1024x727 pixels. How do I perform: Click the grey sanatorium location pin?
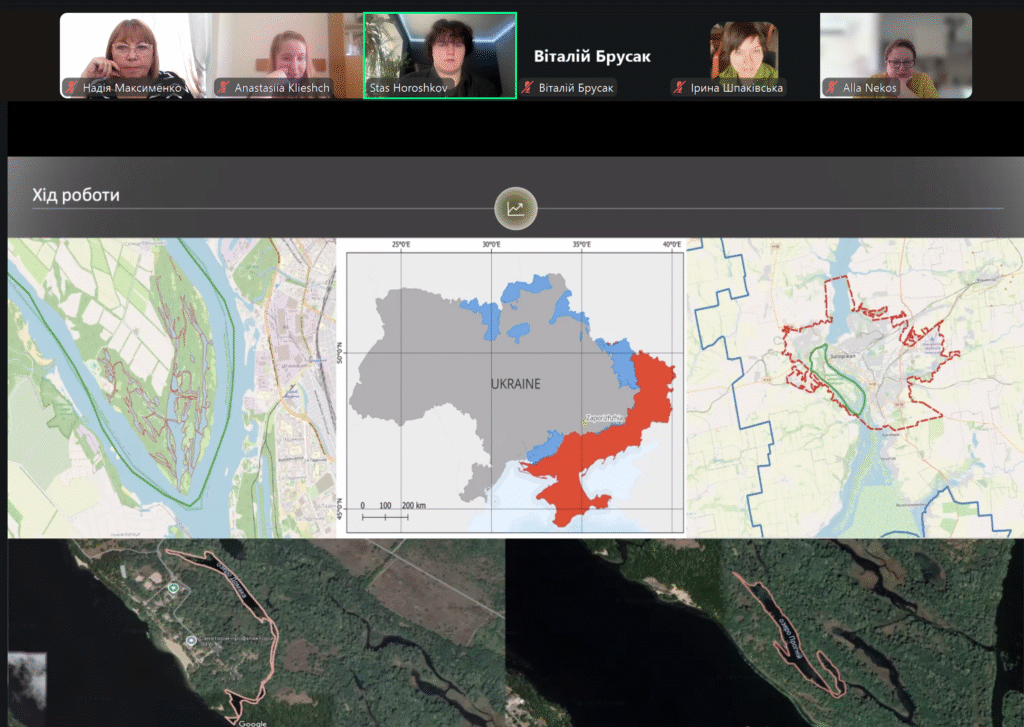click(x=190, y=640)
